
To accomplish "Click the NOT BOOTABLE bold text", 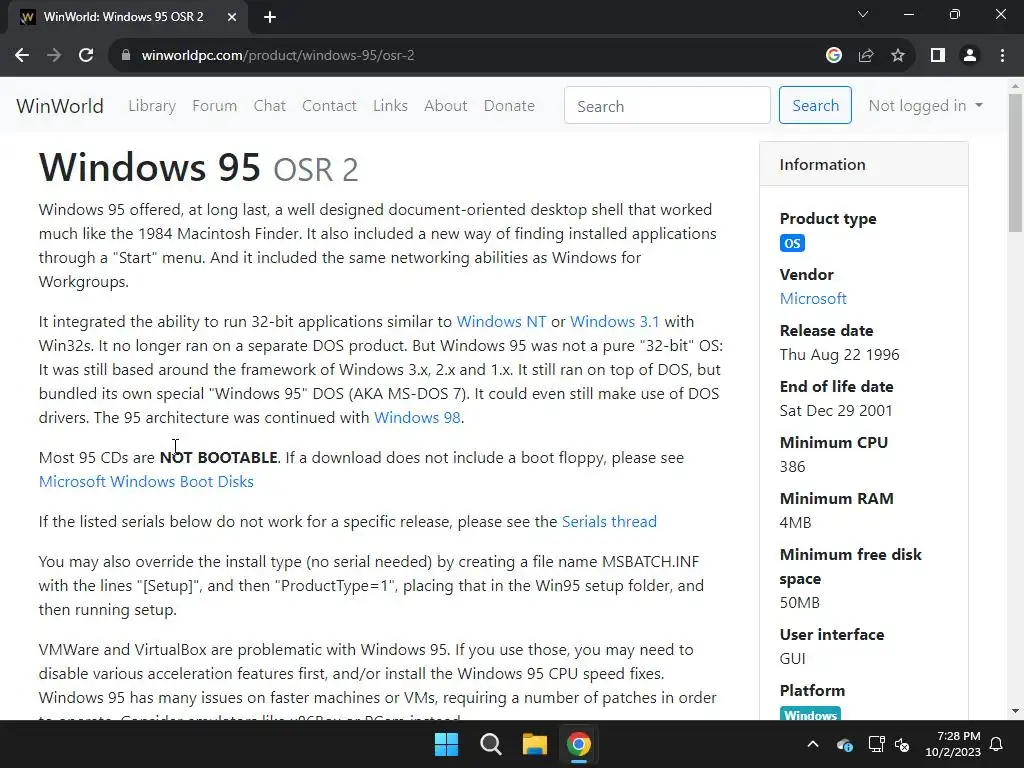I will [x=219, y=458].
